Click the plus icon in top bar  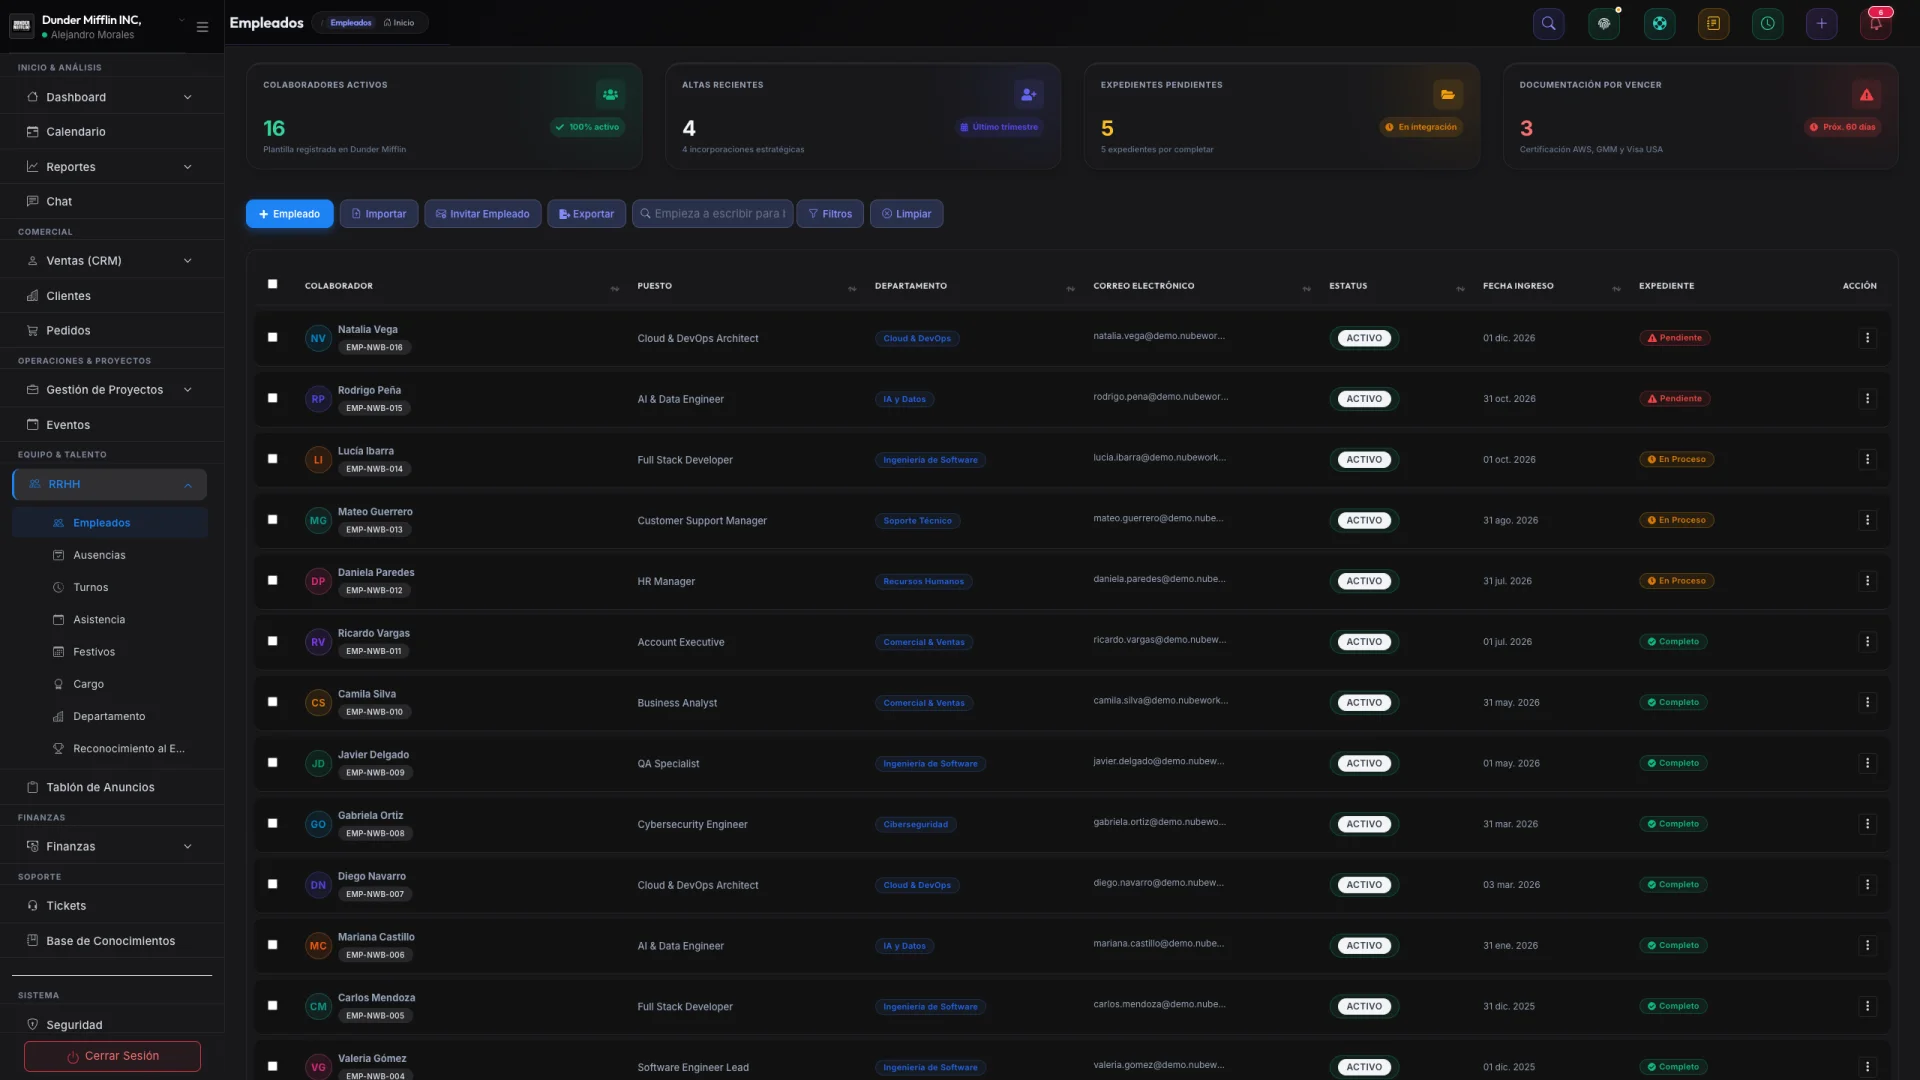click(1821, 23)
